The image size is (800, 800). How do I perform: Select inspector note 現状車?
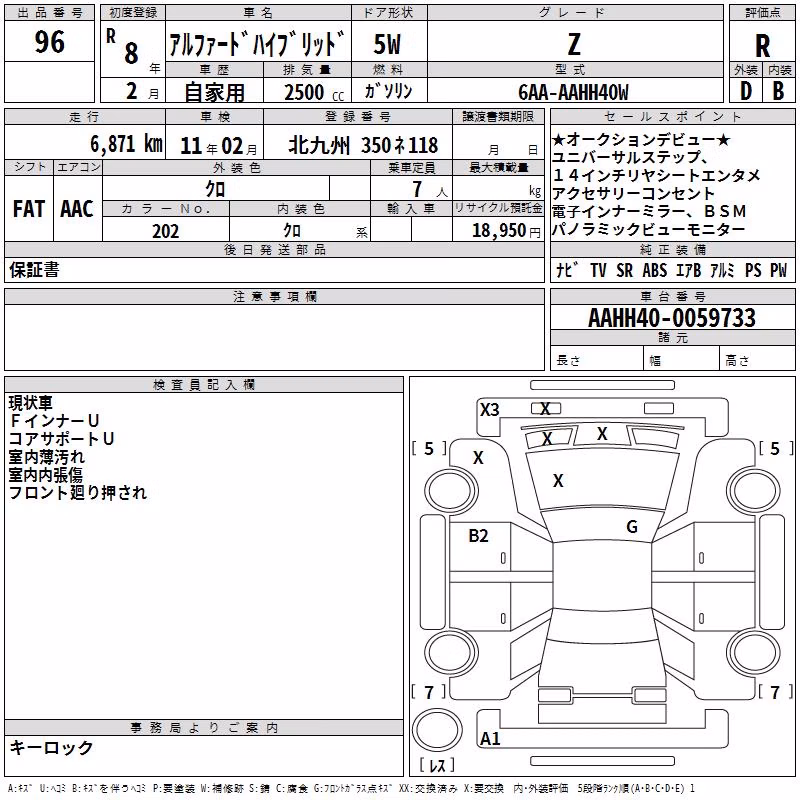point(31,403)
